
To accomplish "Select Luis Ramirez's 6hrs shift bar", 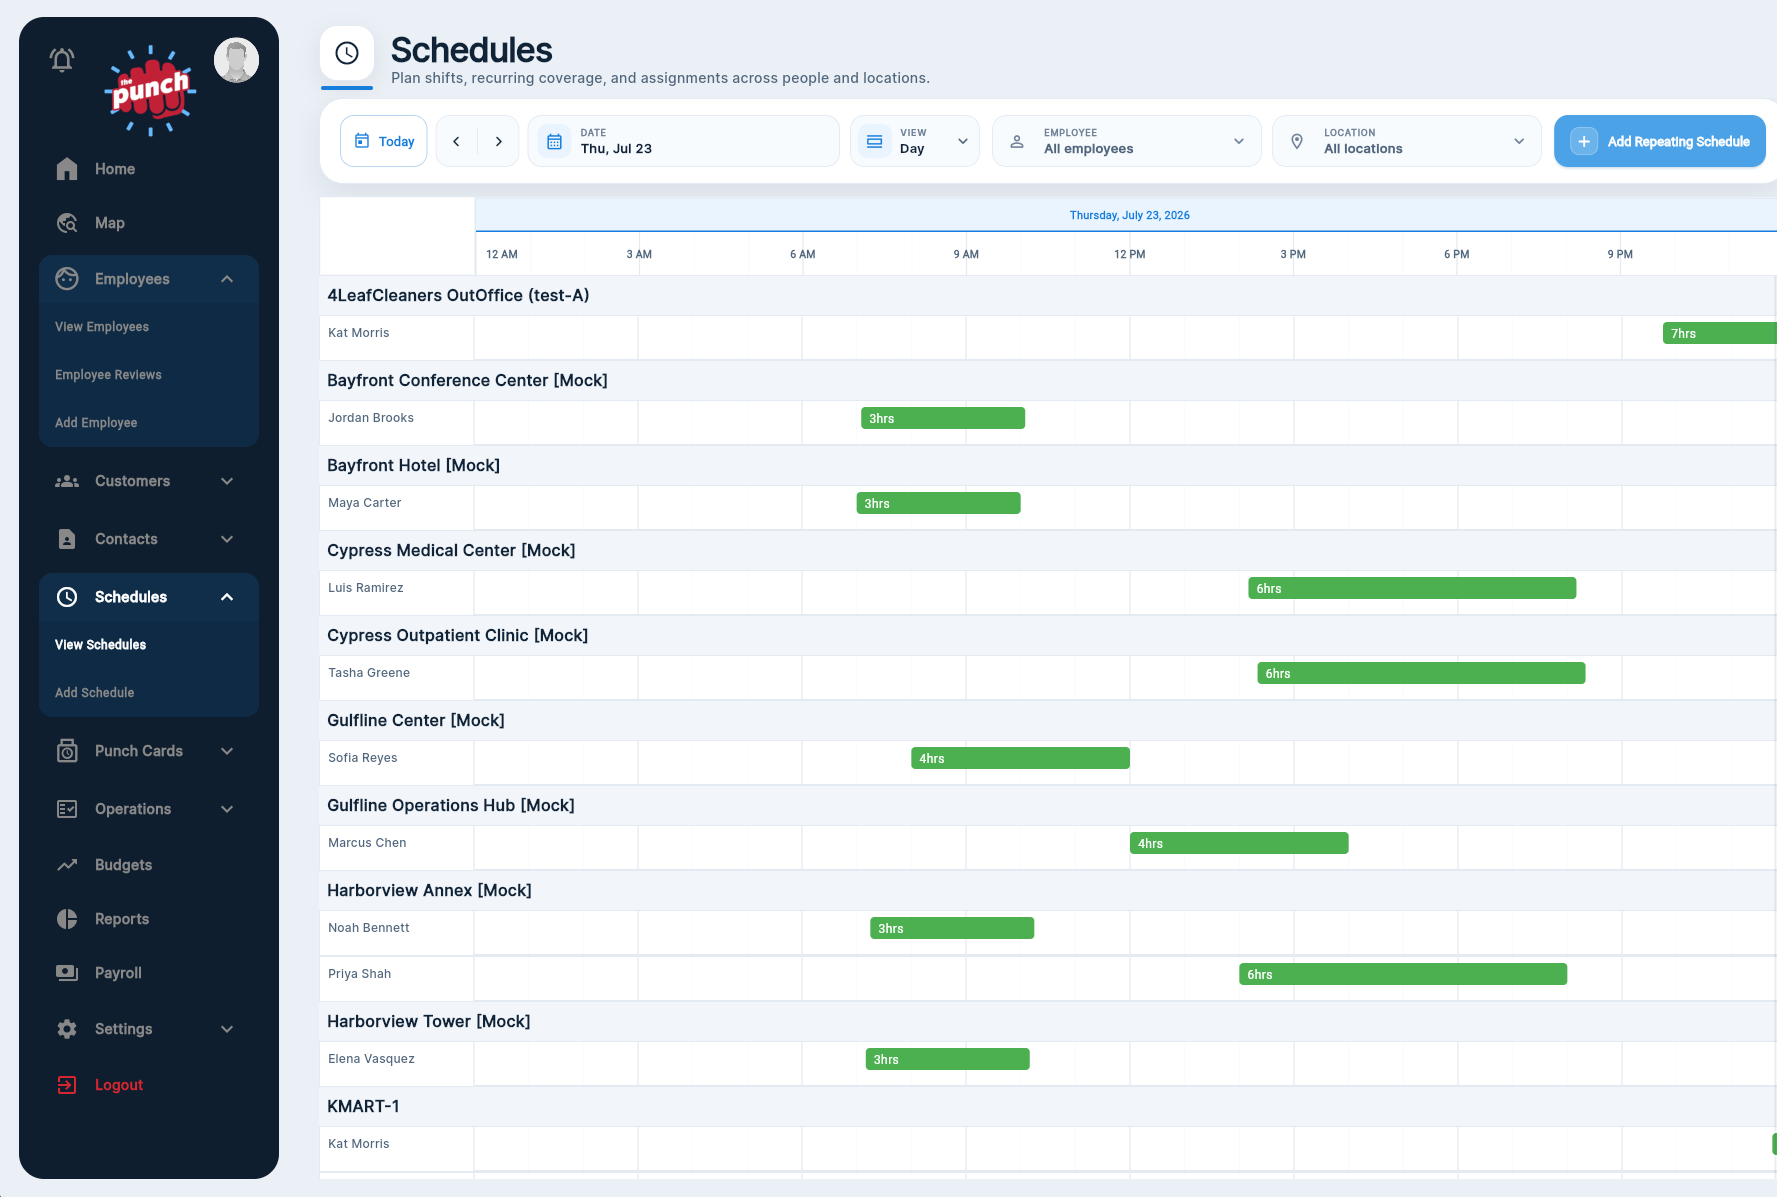I will point(1412,588).
